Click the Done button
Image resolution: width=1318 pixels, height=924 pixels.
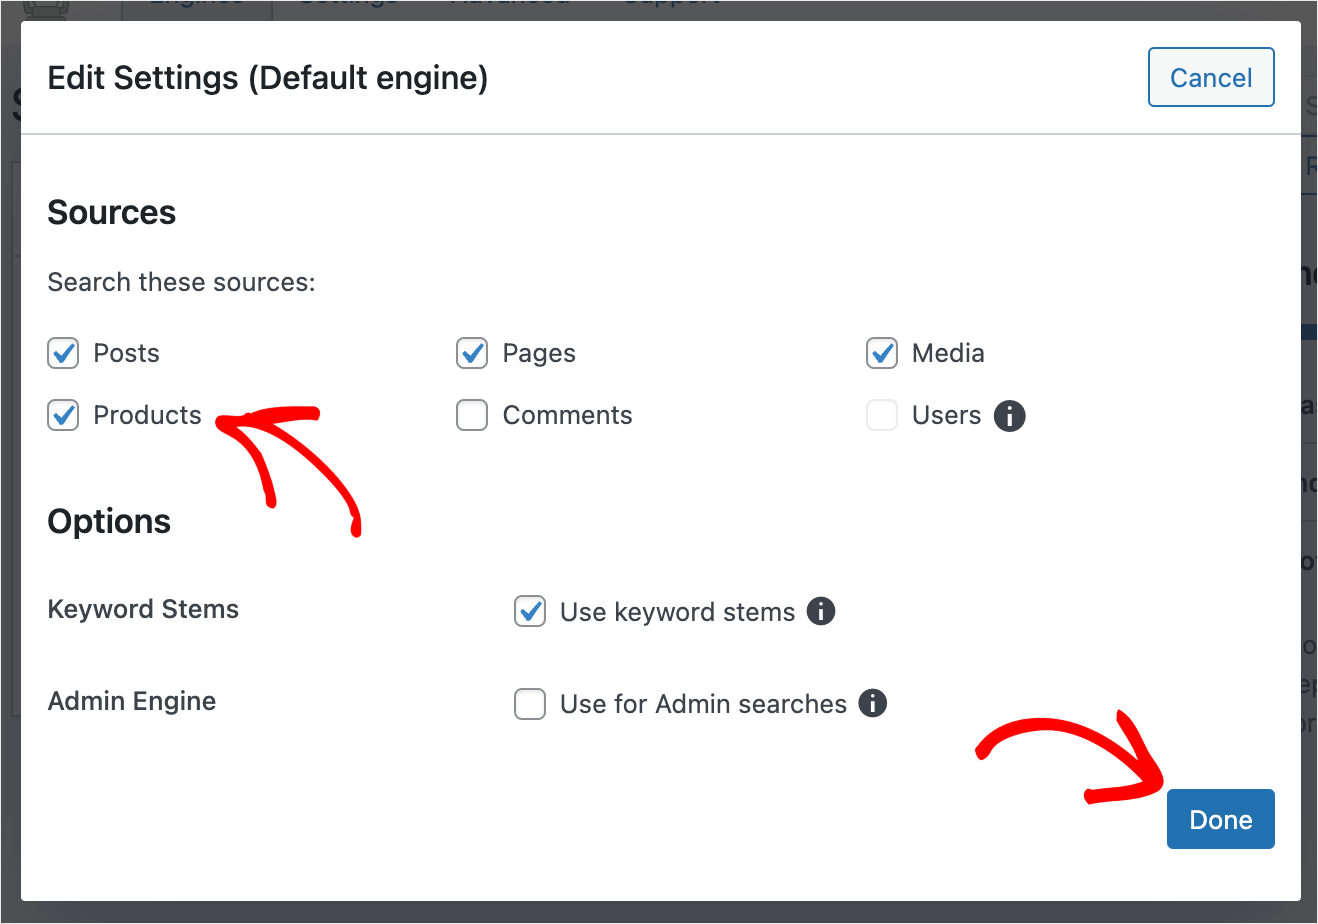[x=1221, y=819]
